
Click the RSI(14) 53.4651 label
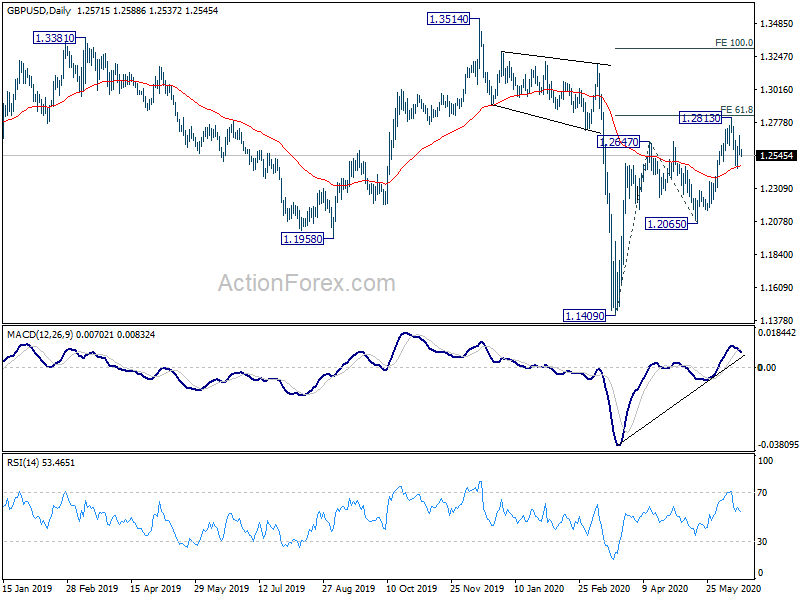tap(41, 463)
